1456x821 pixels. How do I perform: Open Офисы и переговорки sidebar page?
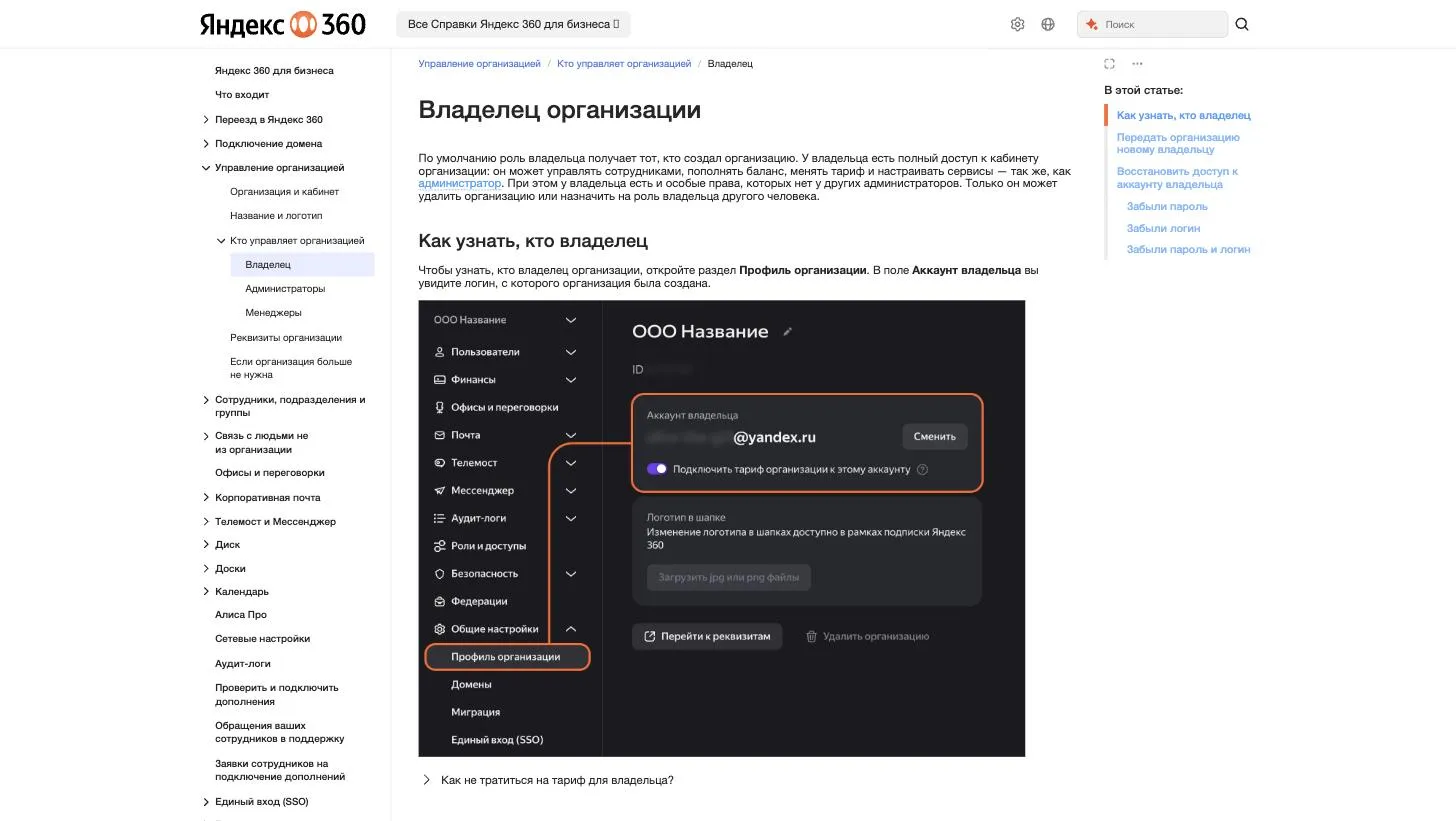pyautogui.click(x=270, y=473)
